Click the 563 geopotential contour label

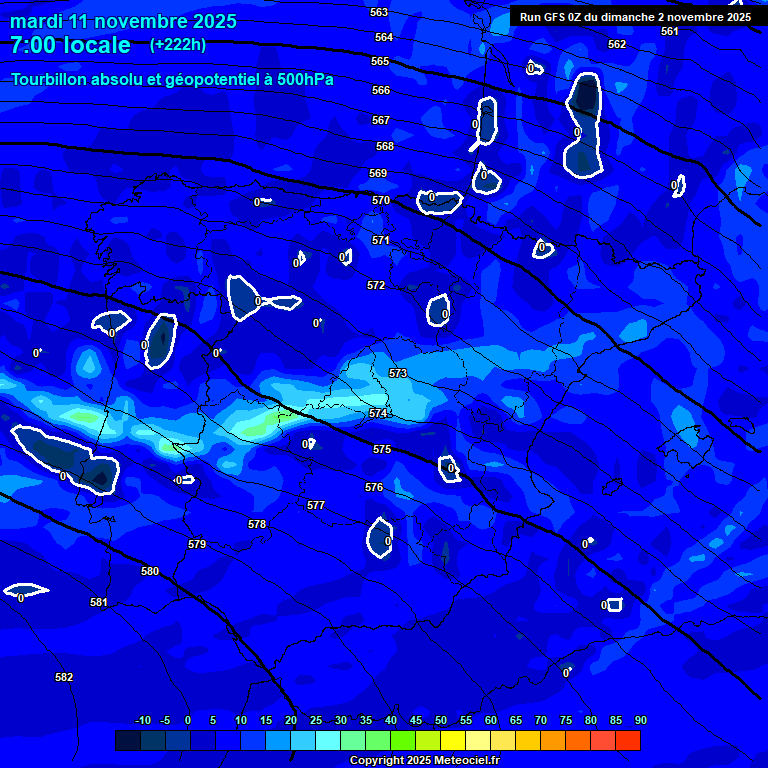(379, 12)
